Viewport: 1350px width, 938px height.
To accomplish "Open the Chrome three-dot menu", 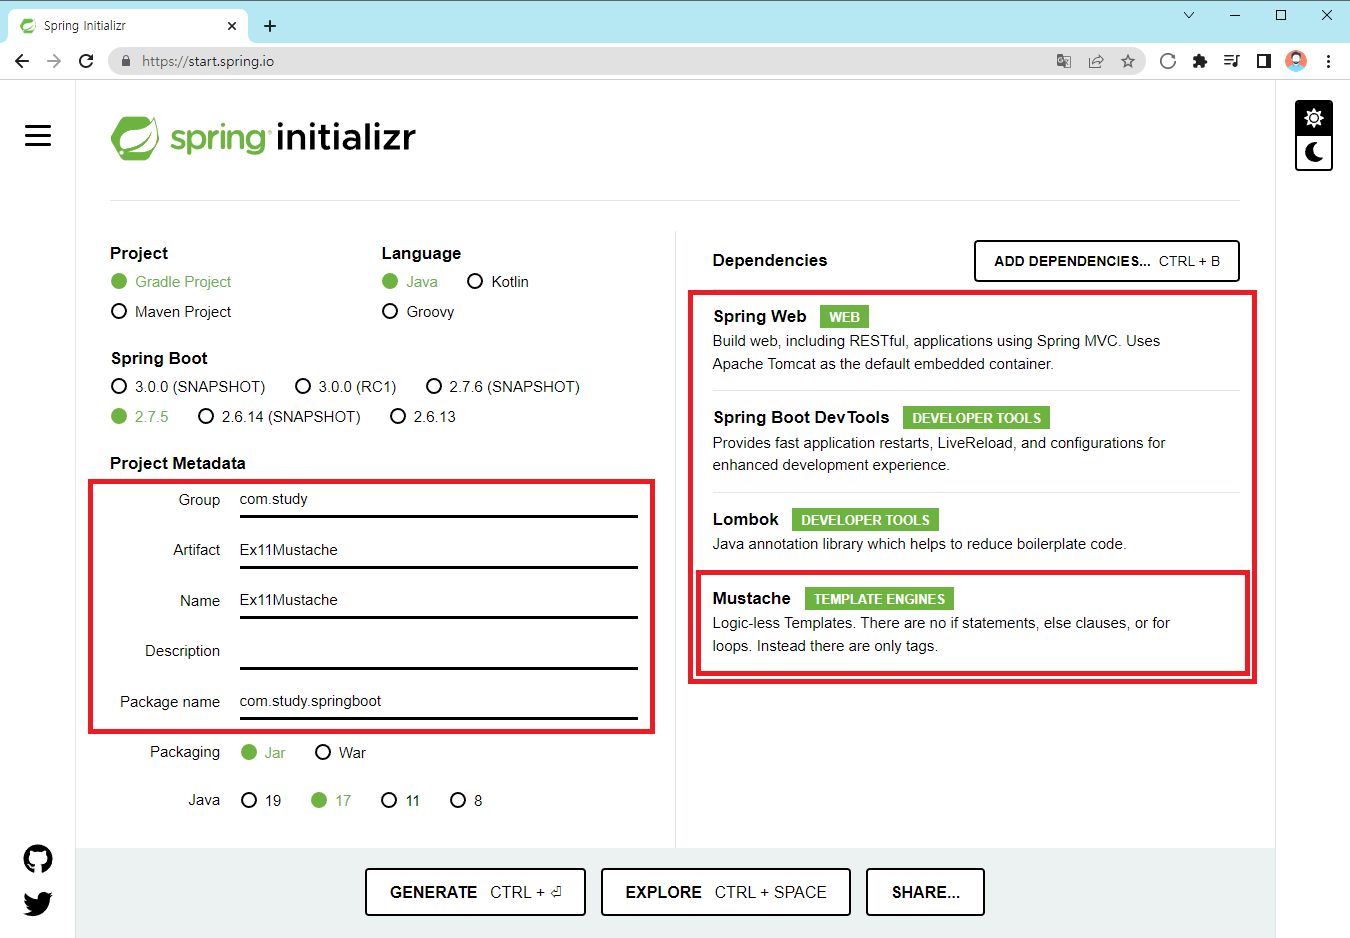I will (1328, 61).
